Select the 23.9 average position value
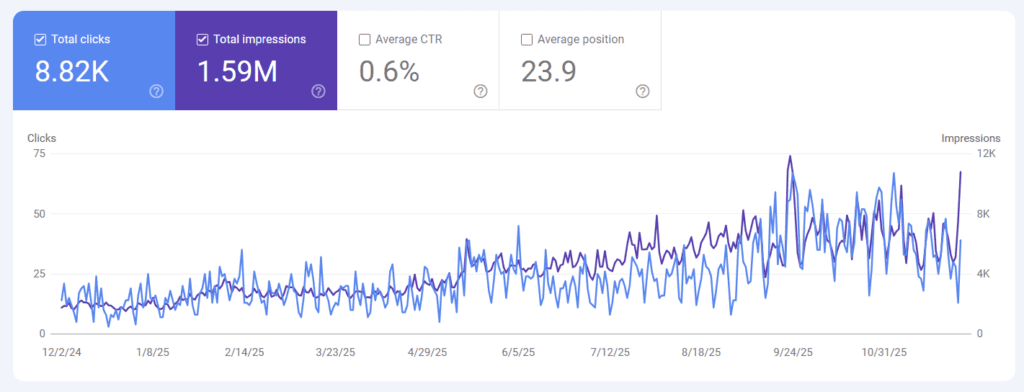The image size is (1024, 392). [549, 71]
